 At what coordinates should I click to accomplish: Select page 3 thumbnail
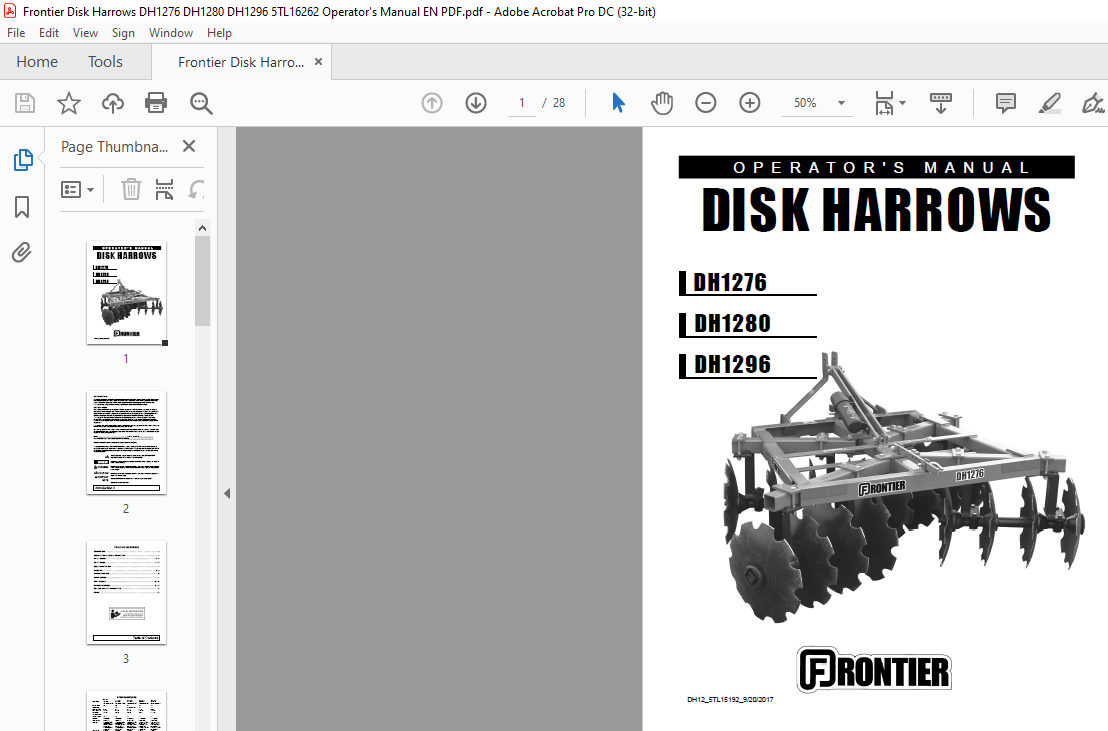pyautogui.click(x=126, y=592)
